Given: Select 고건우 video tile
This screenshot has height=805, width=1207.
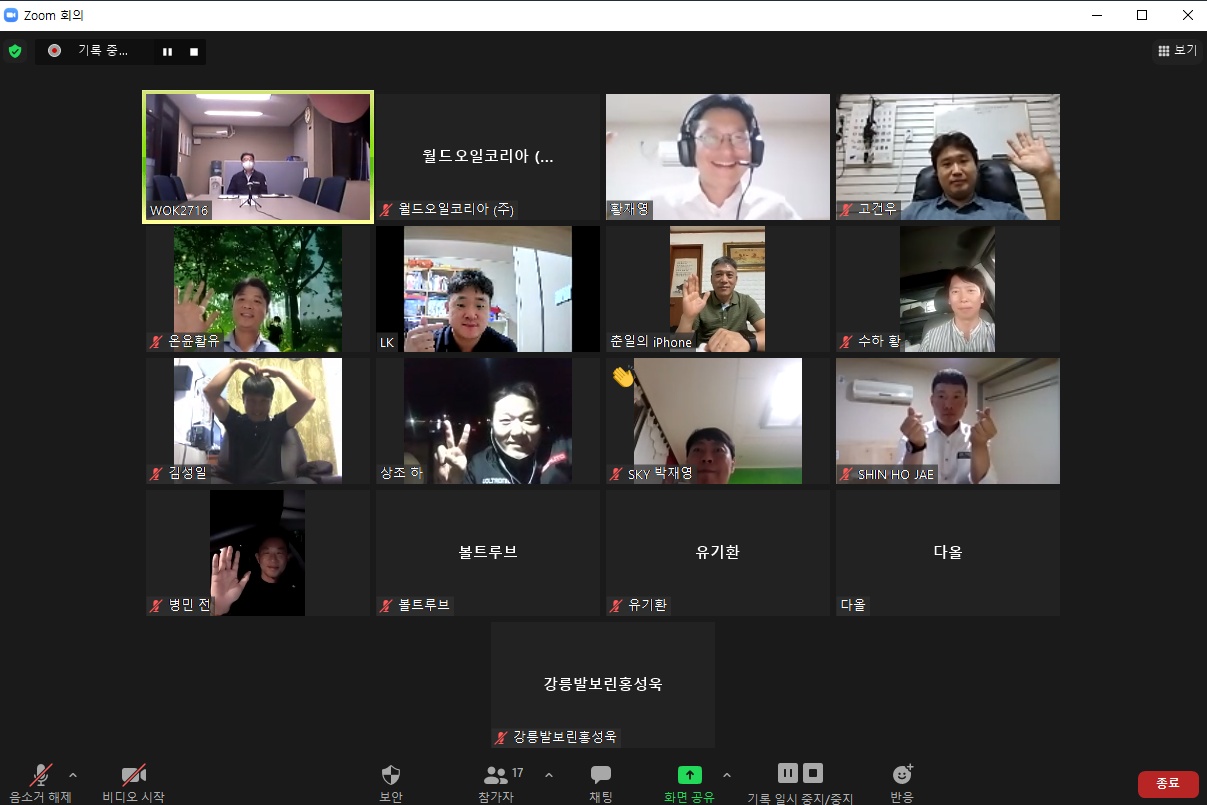Looking at the screenshot, I should [948, 157].
